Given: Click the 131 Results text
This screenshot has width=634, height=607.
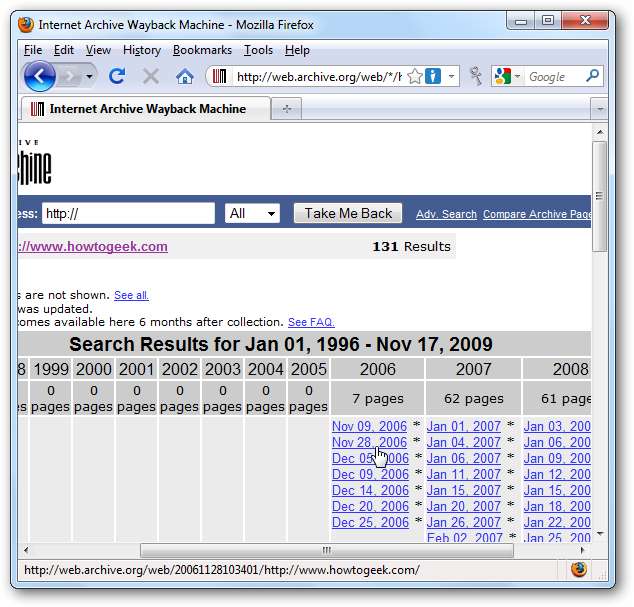Looking at the screenshot, I should (x=411, y=246).
